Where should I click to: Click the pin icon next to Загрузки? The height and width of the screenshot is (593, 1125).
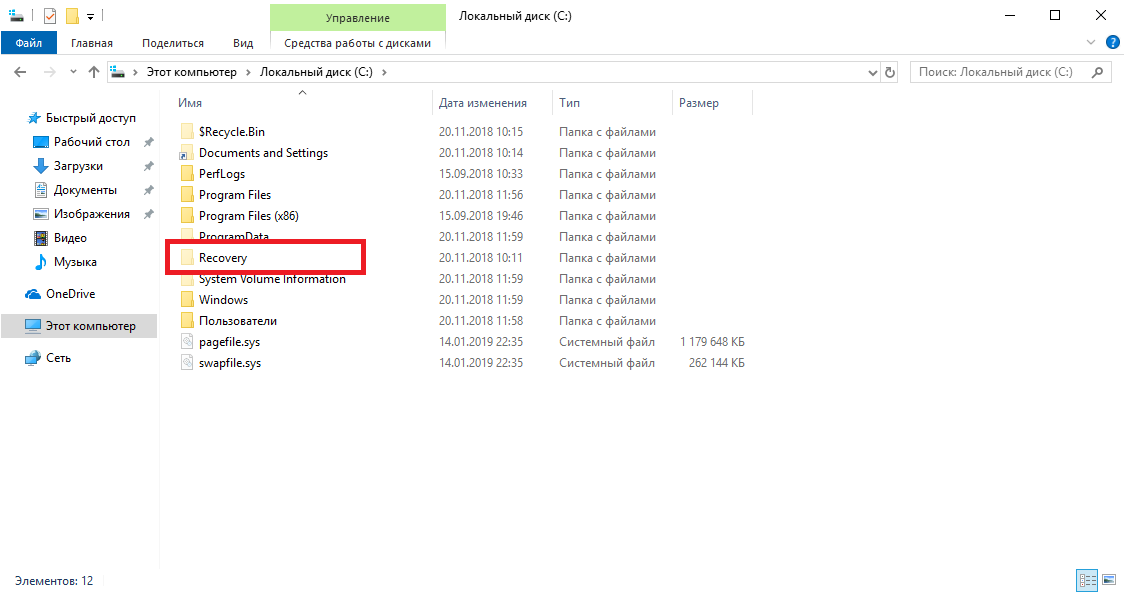[x=149, y=166]
